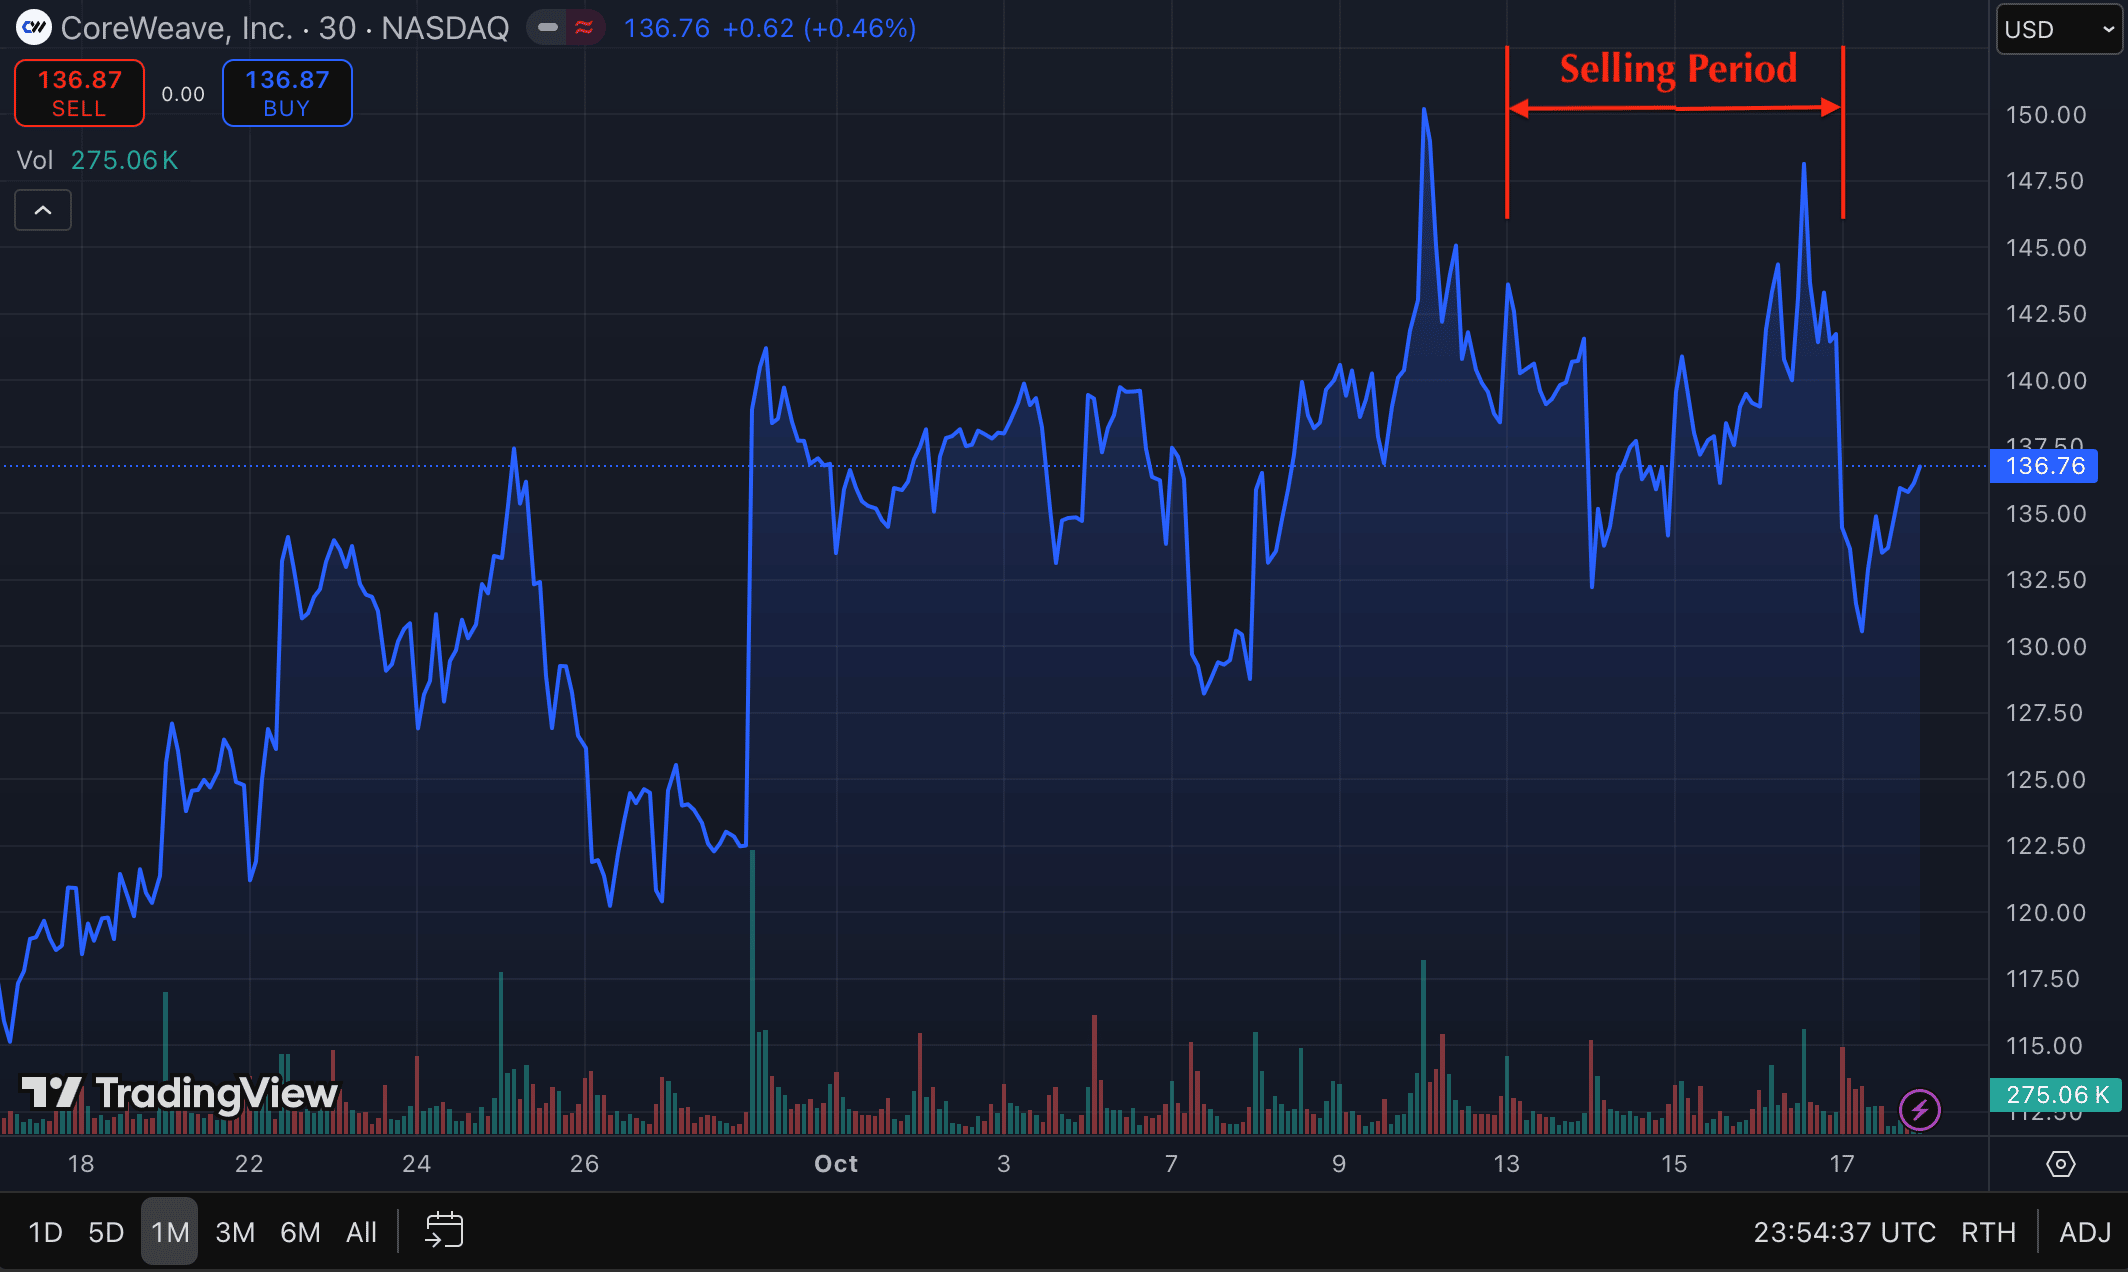2128x1272 pixels.
Task: Click the TradingView logo watermark
Action: tap(180, 1093)
